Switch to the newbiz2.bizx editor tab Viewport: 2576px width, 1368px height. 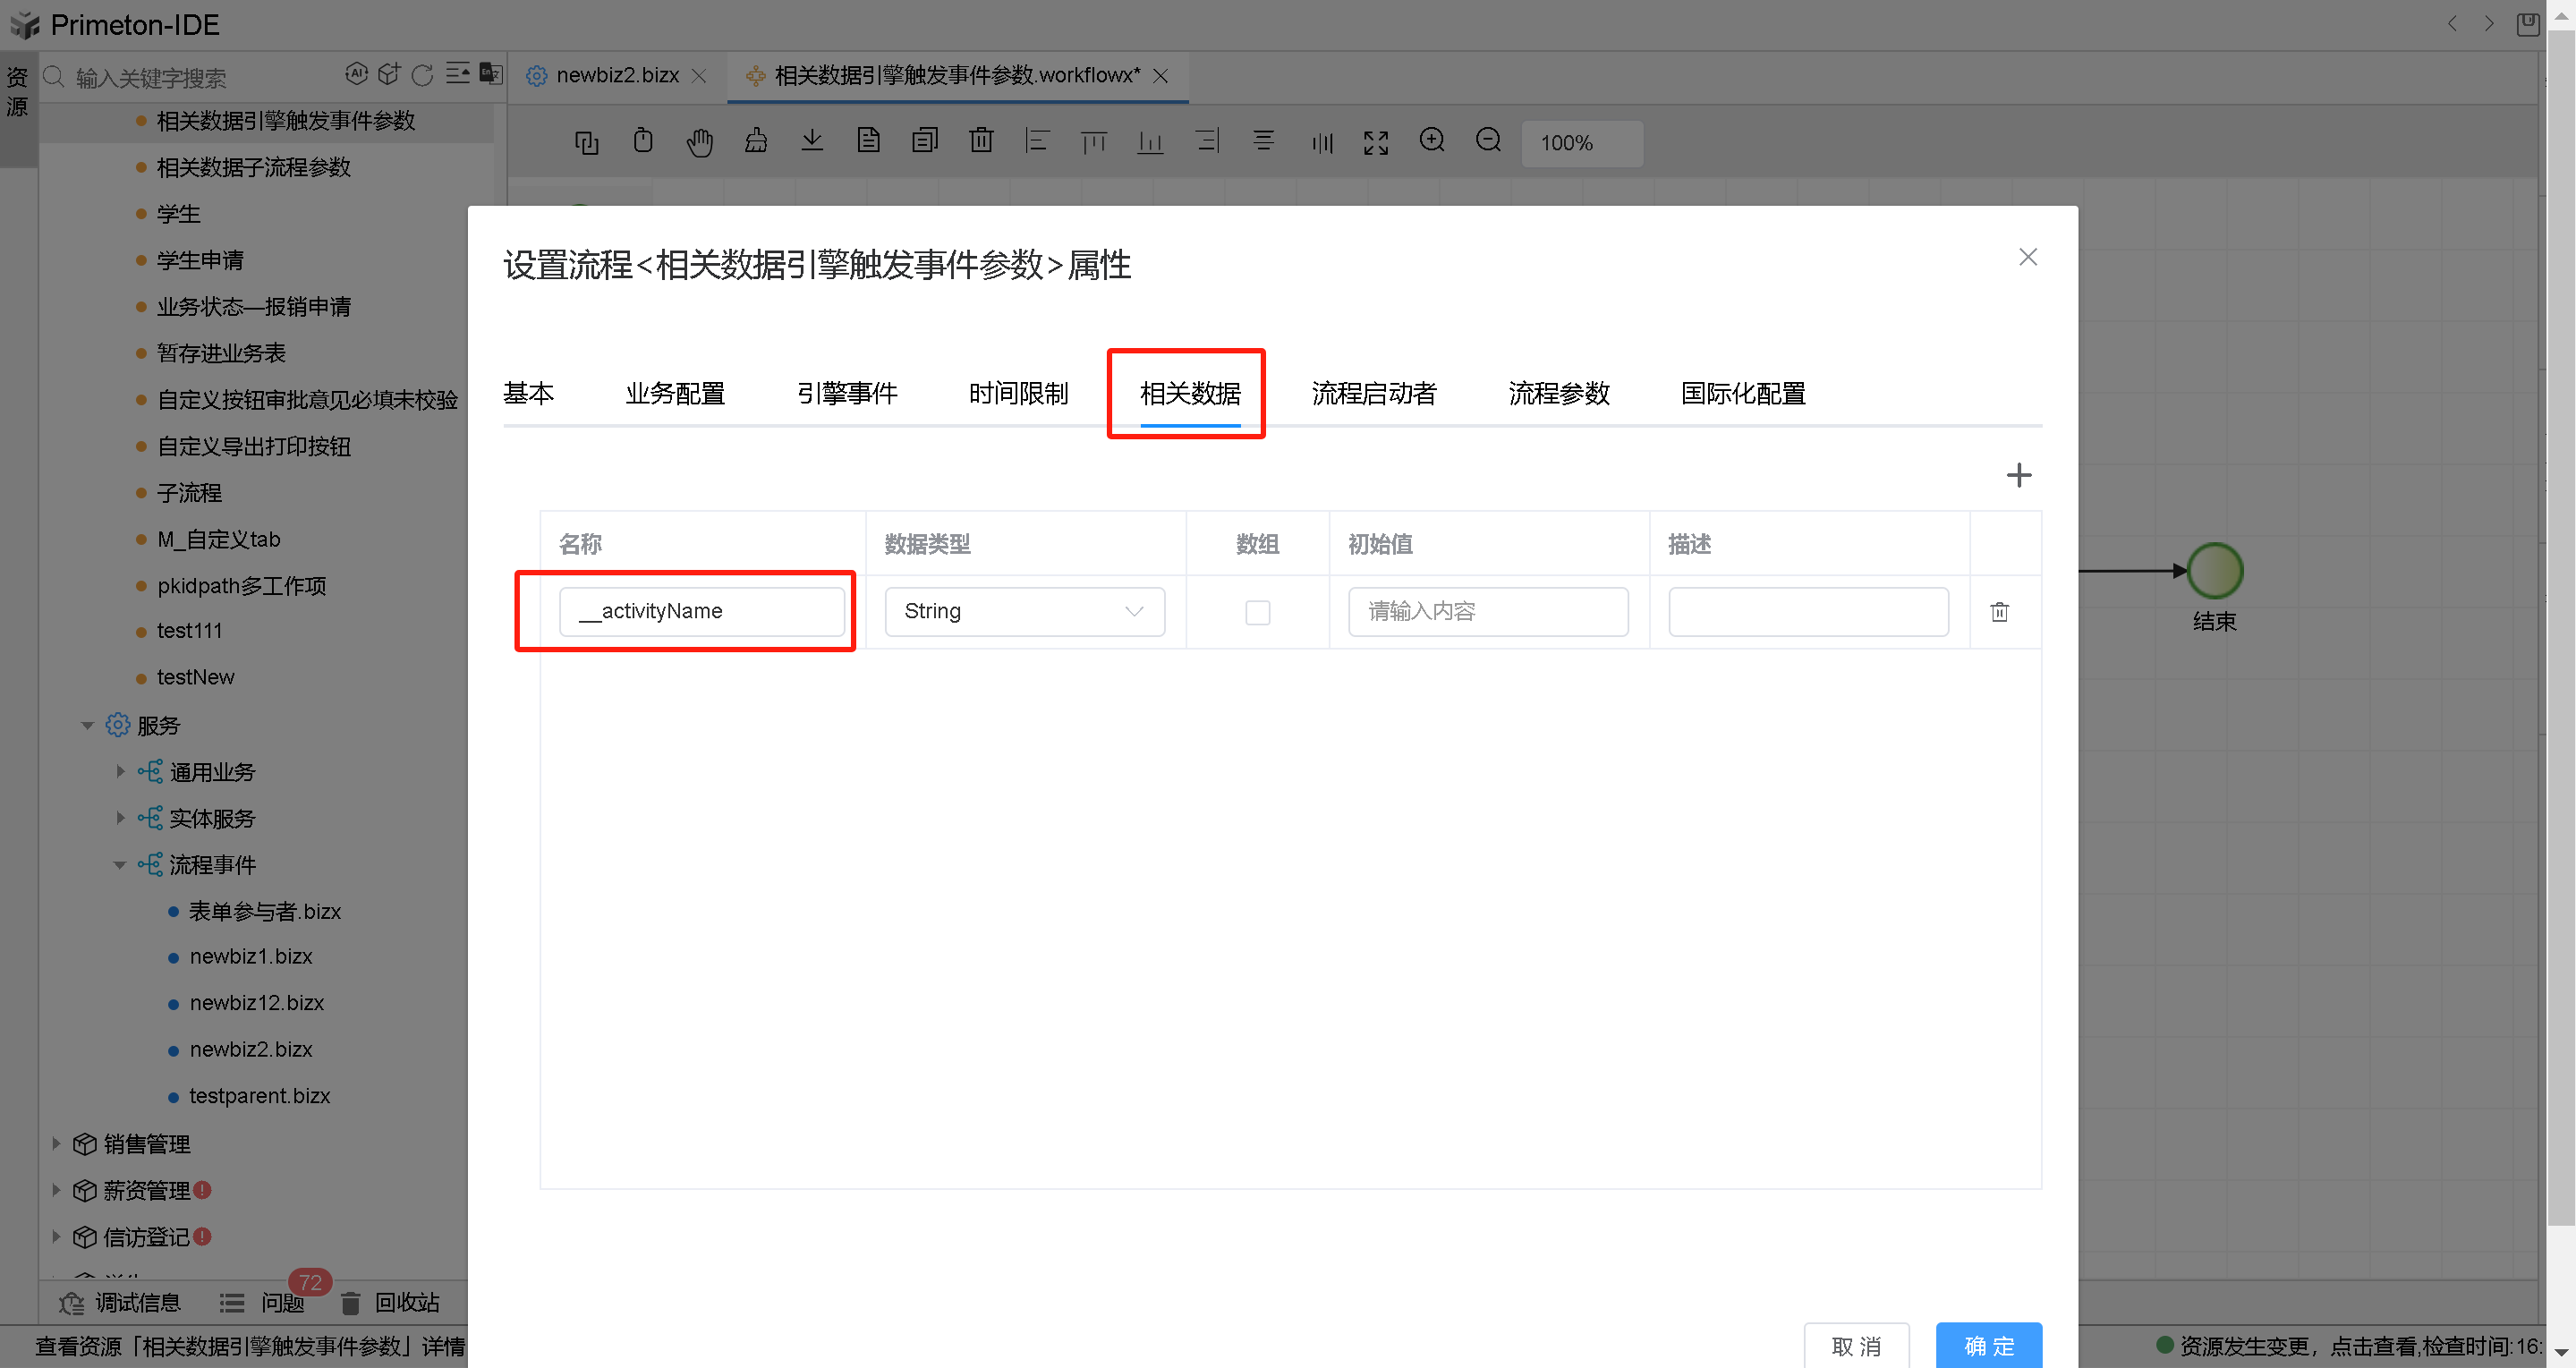618,74
